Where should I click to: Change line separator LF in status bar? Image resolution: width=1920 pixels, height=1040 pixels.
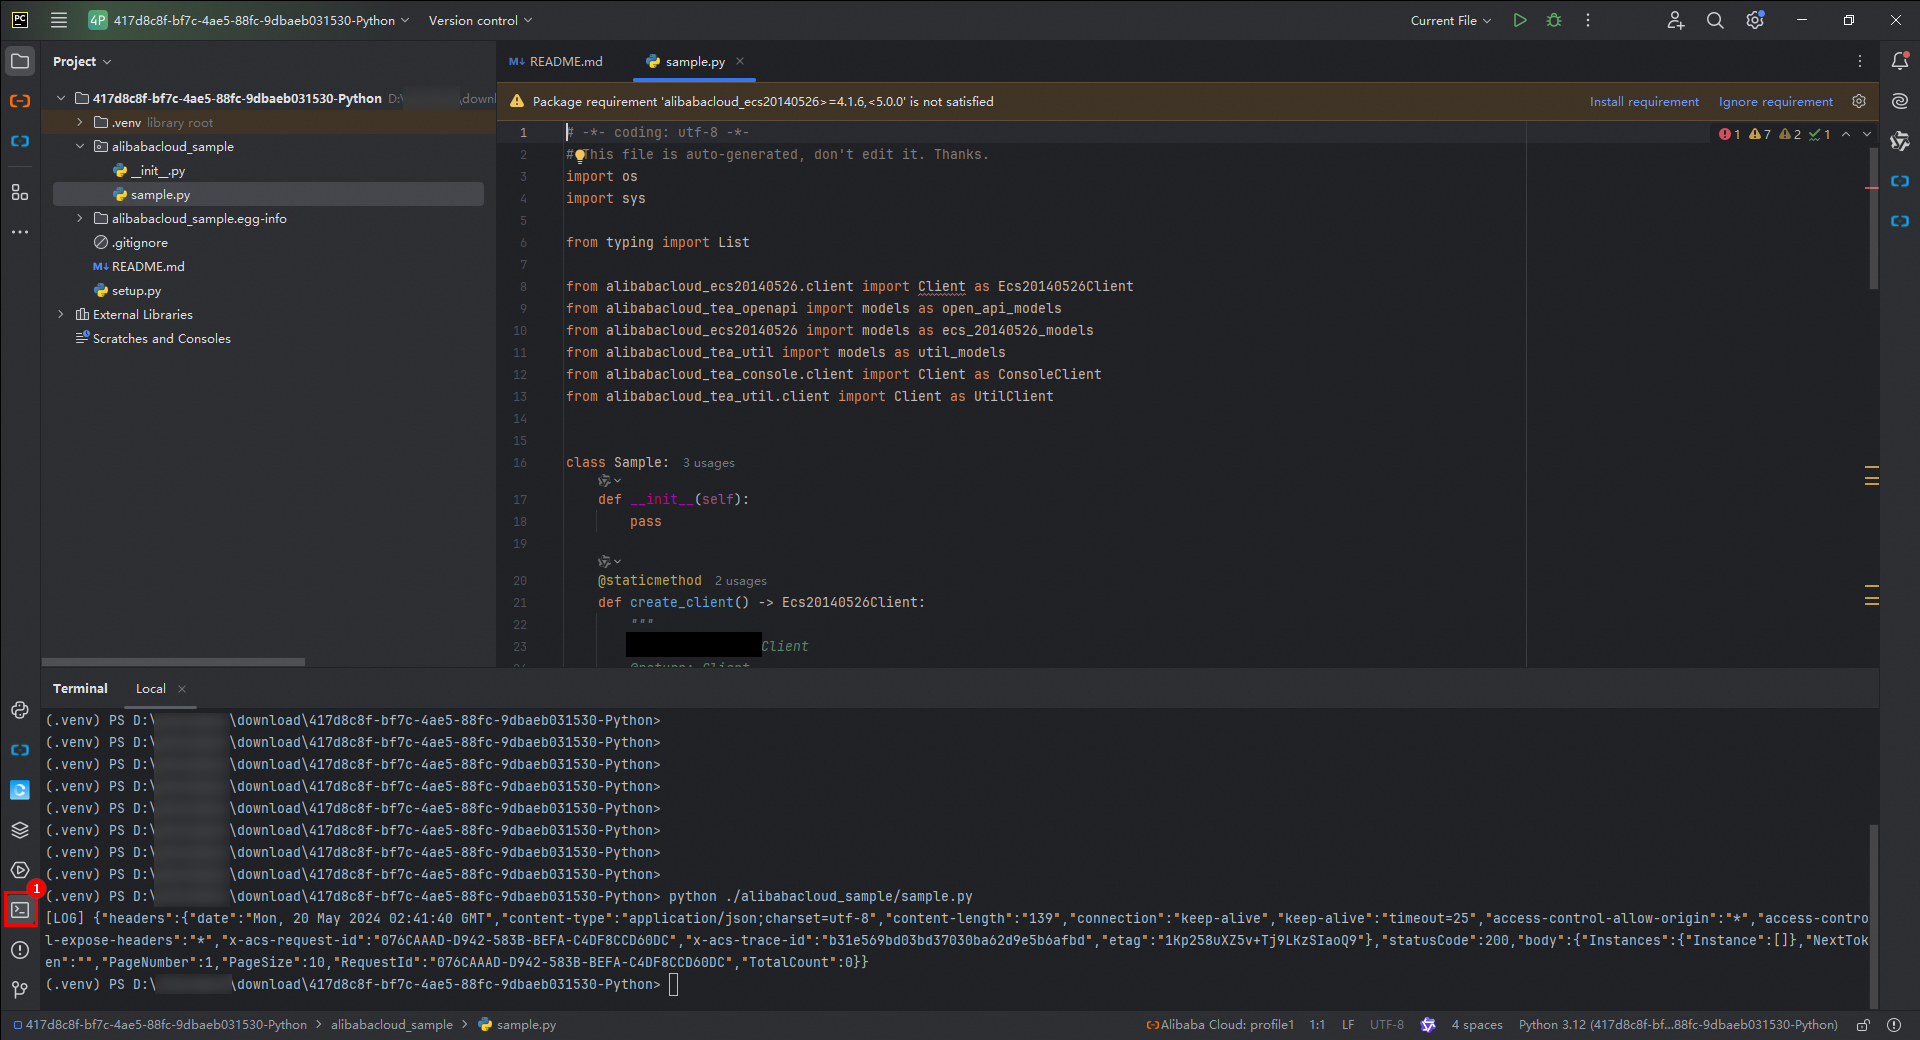[1348, 1025]
